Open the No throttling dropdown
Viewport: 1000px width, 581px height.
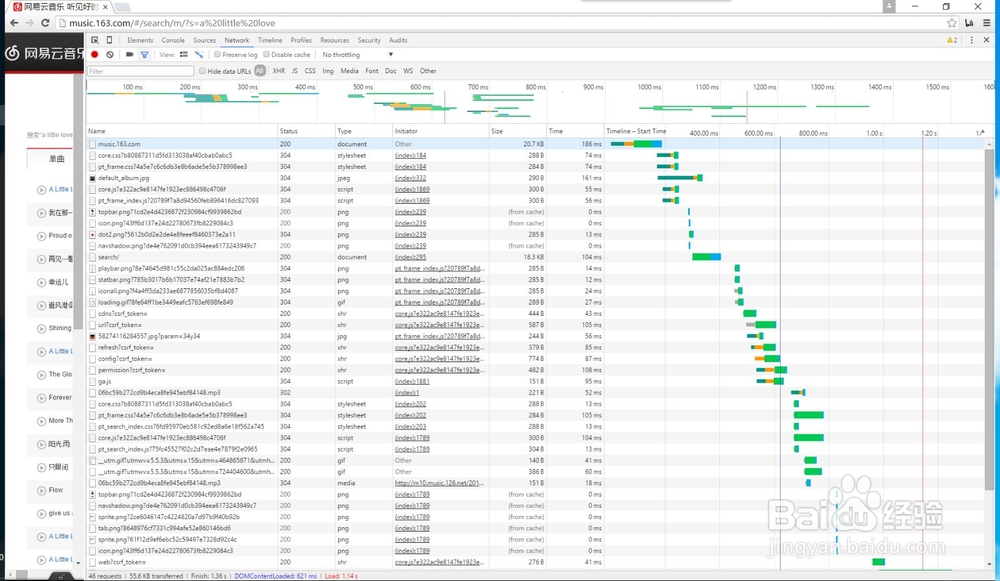coord(357,55)
